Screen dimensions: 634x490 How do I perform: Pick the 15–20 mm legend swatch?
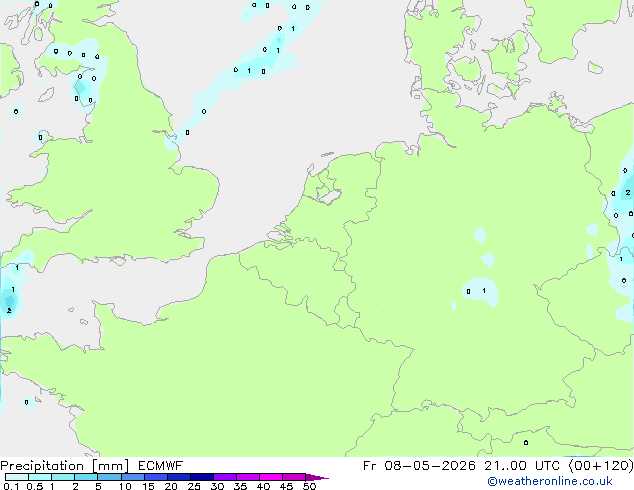pos(156,477)
